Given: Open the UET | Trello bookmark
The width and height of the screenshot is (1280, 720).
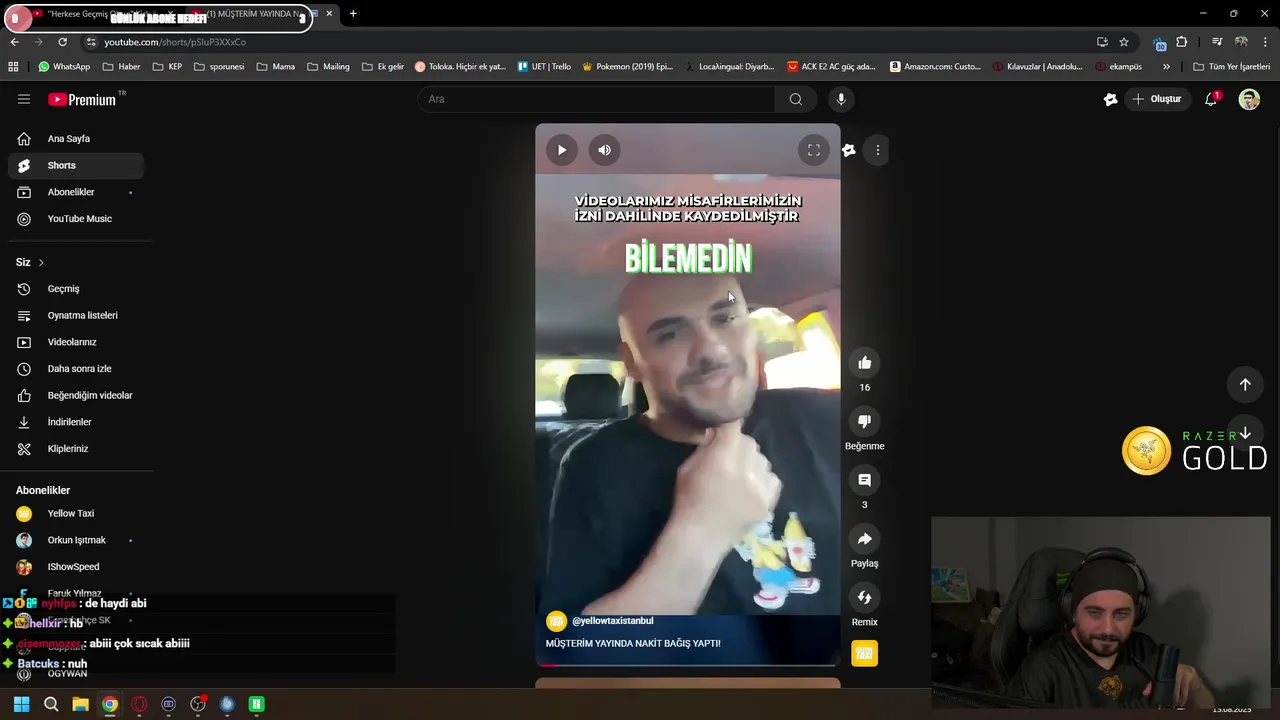Looking at the screenshot, I should point(544,67).
